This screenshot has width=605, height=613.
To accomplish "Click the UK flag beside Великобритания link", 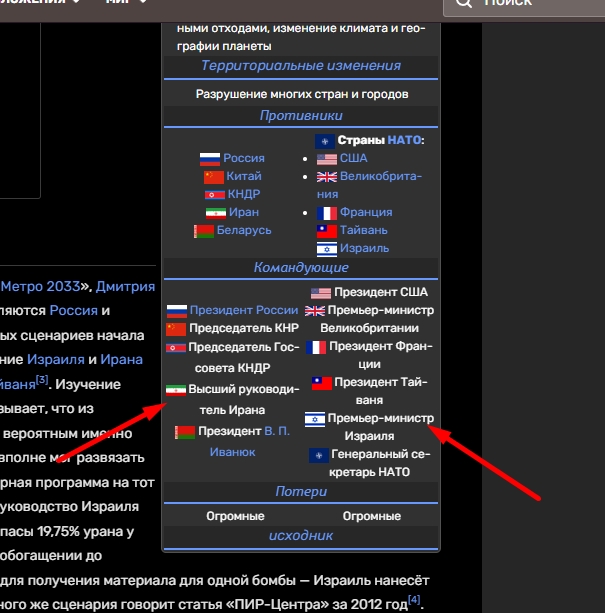I will coord(327,177).
